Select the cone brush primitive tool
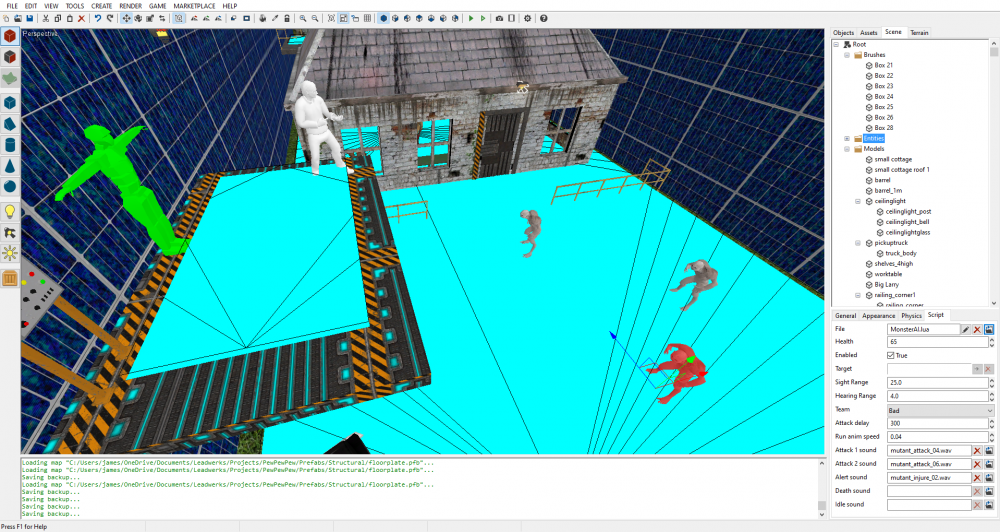The image size is (1000, 532). coord(10,166)
